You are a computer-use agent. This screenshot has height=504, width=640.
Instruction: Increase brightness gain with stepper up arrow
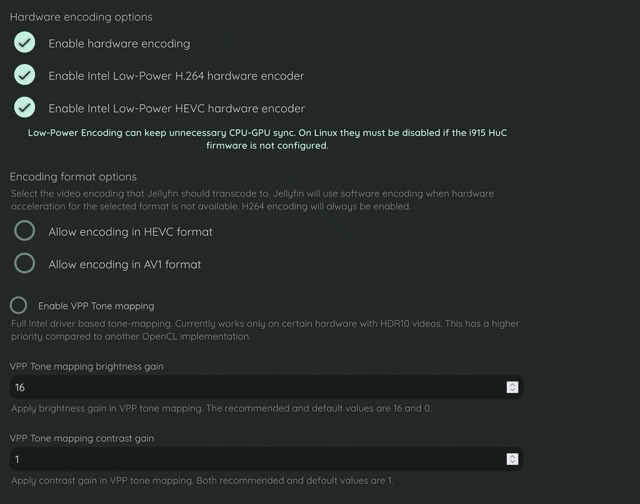point(512,384)
